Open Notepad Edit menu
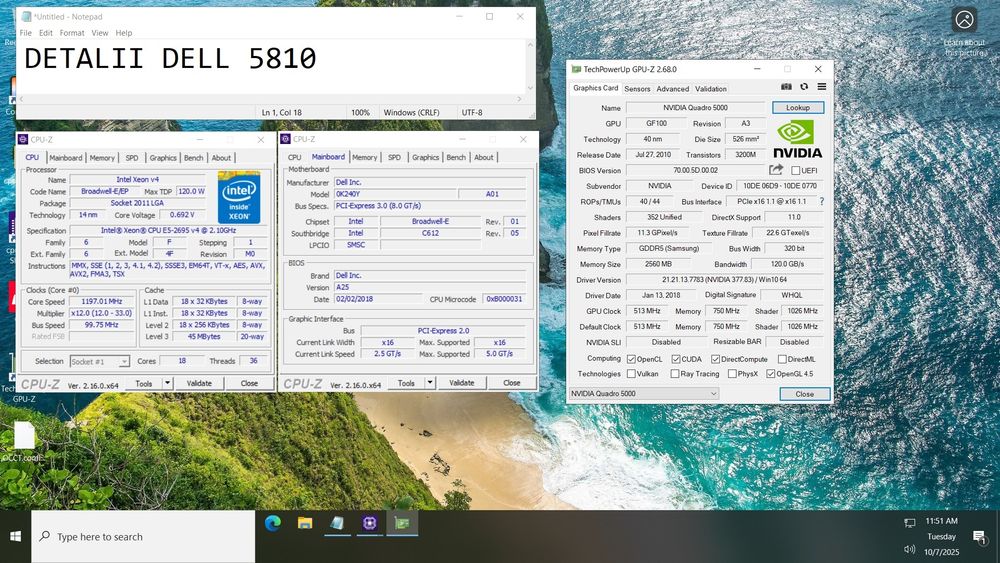 46,33
